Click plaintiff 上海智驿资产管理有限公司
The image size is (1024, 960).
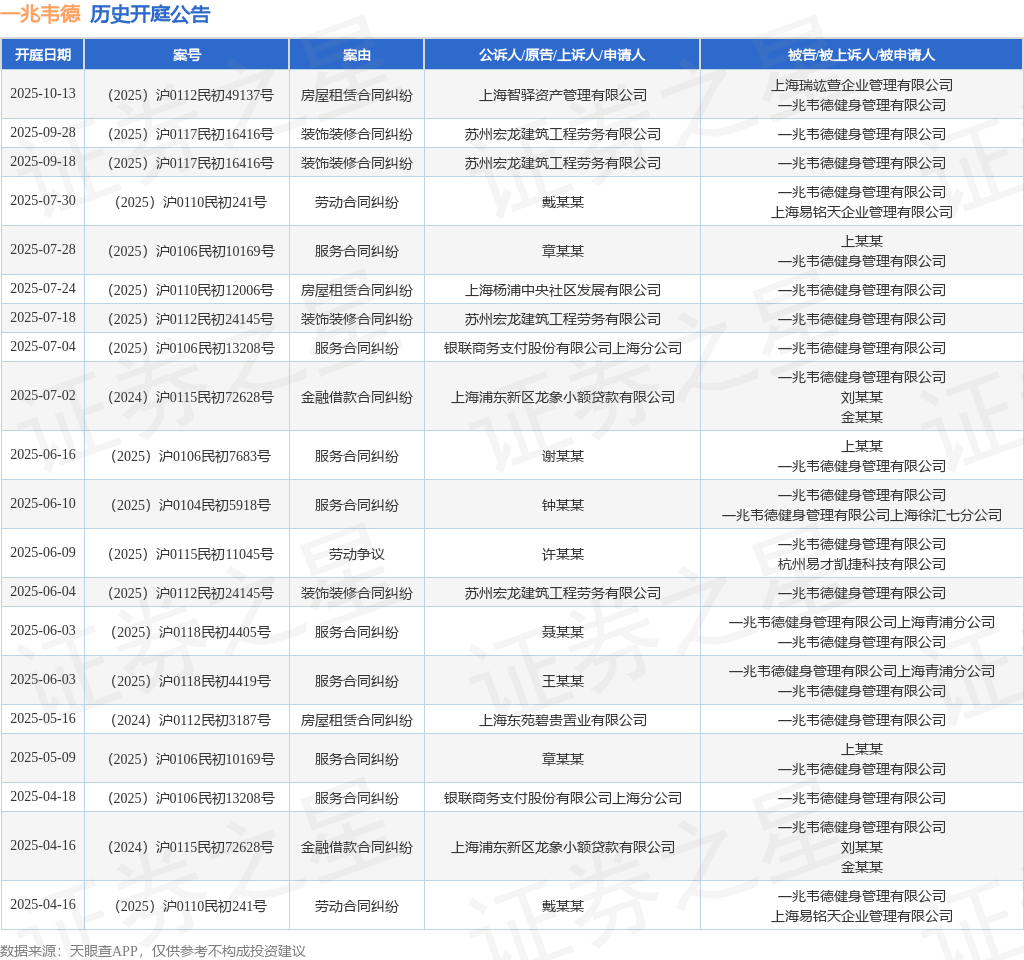(563, 95)
